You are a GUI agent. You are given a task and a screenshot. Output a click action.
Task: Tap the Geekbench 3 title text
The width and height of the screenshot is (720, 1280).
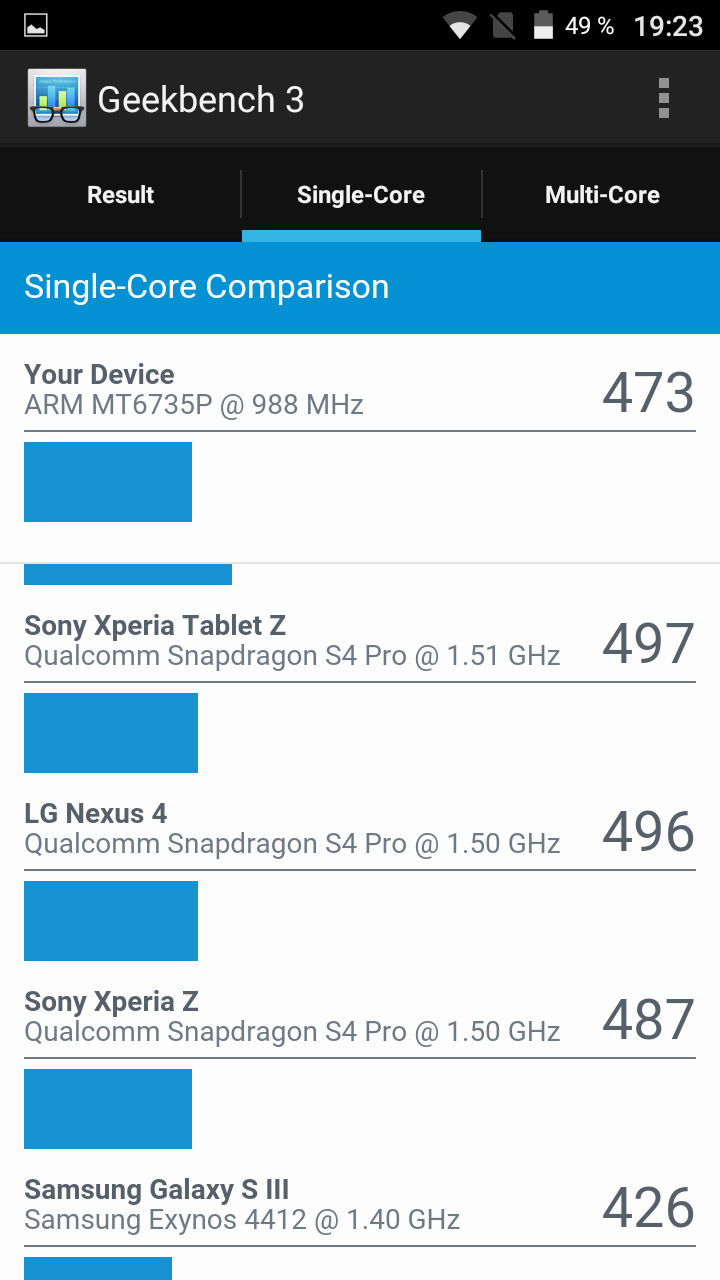(200, 100)
